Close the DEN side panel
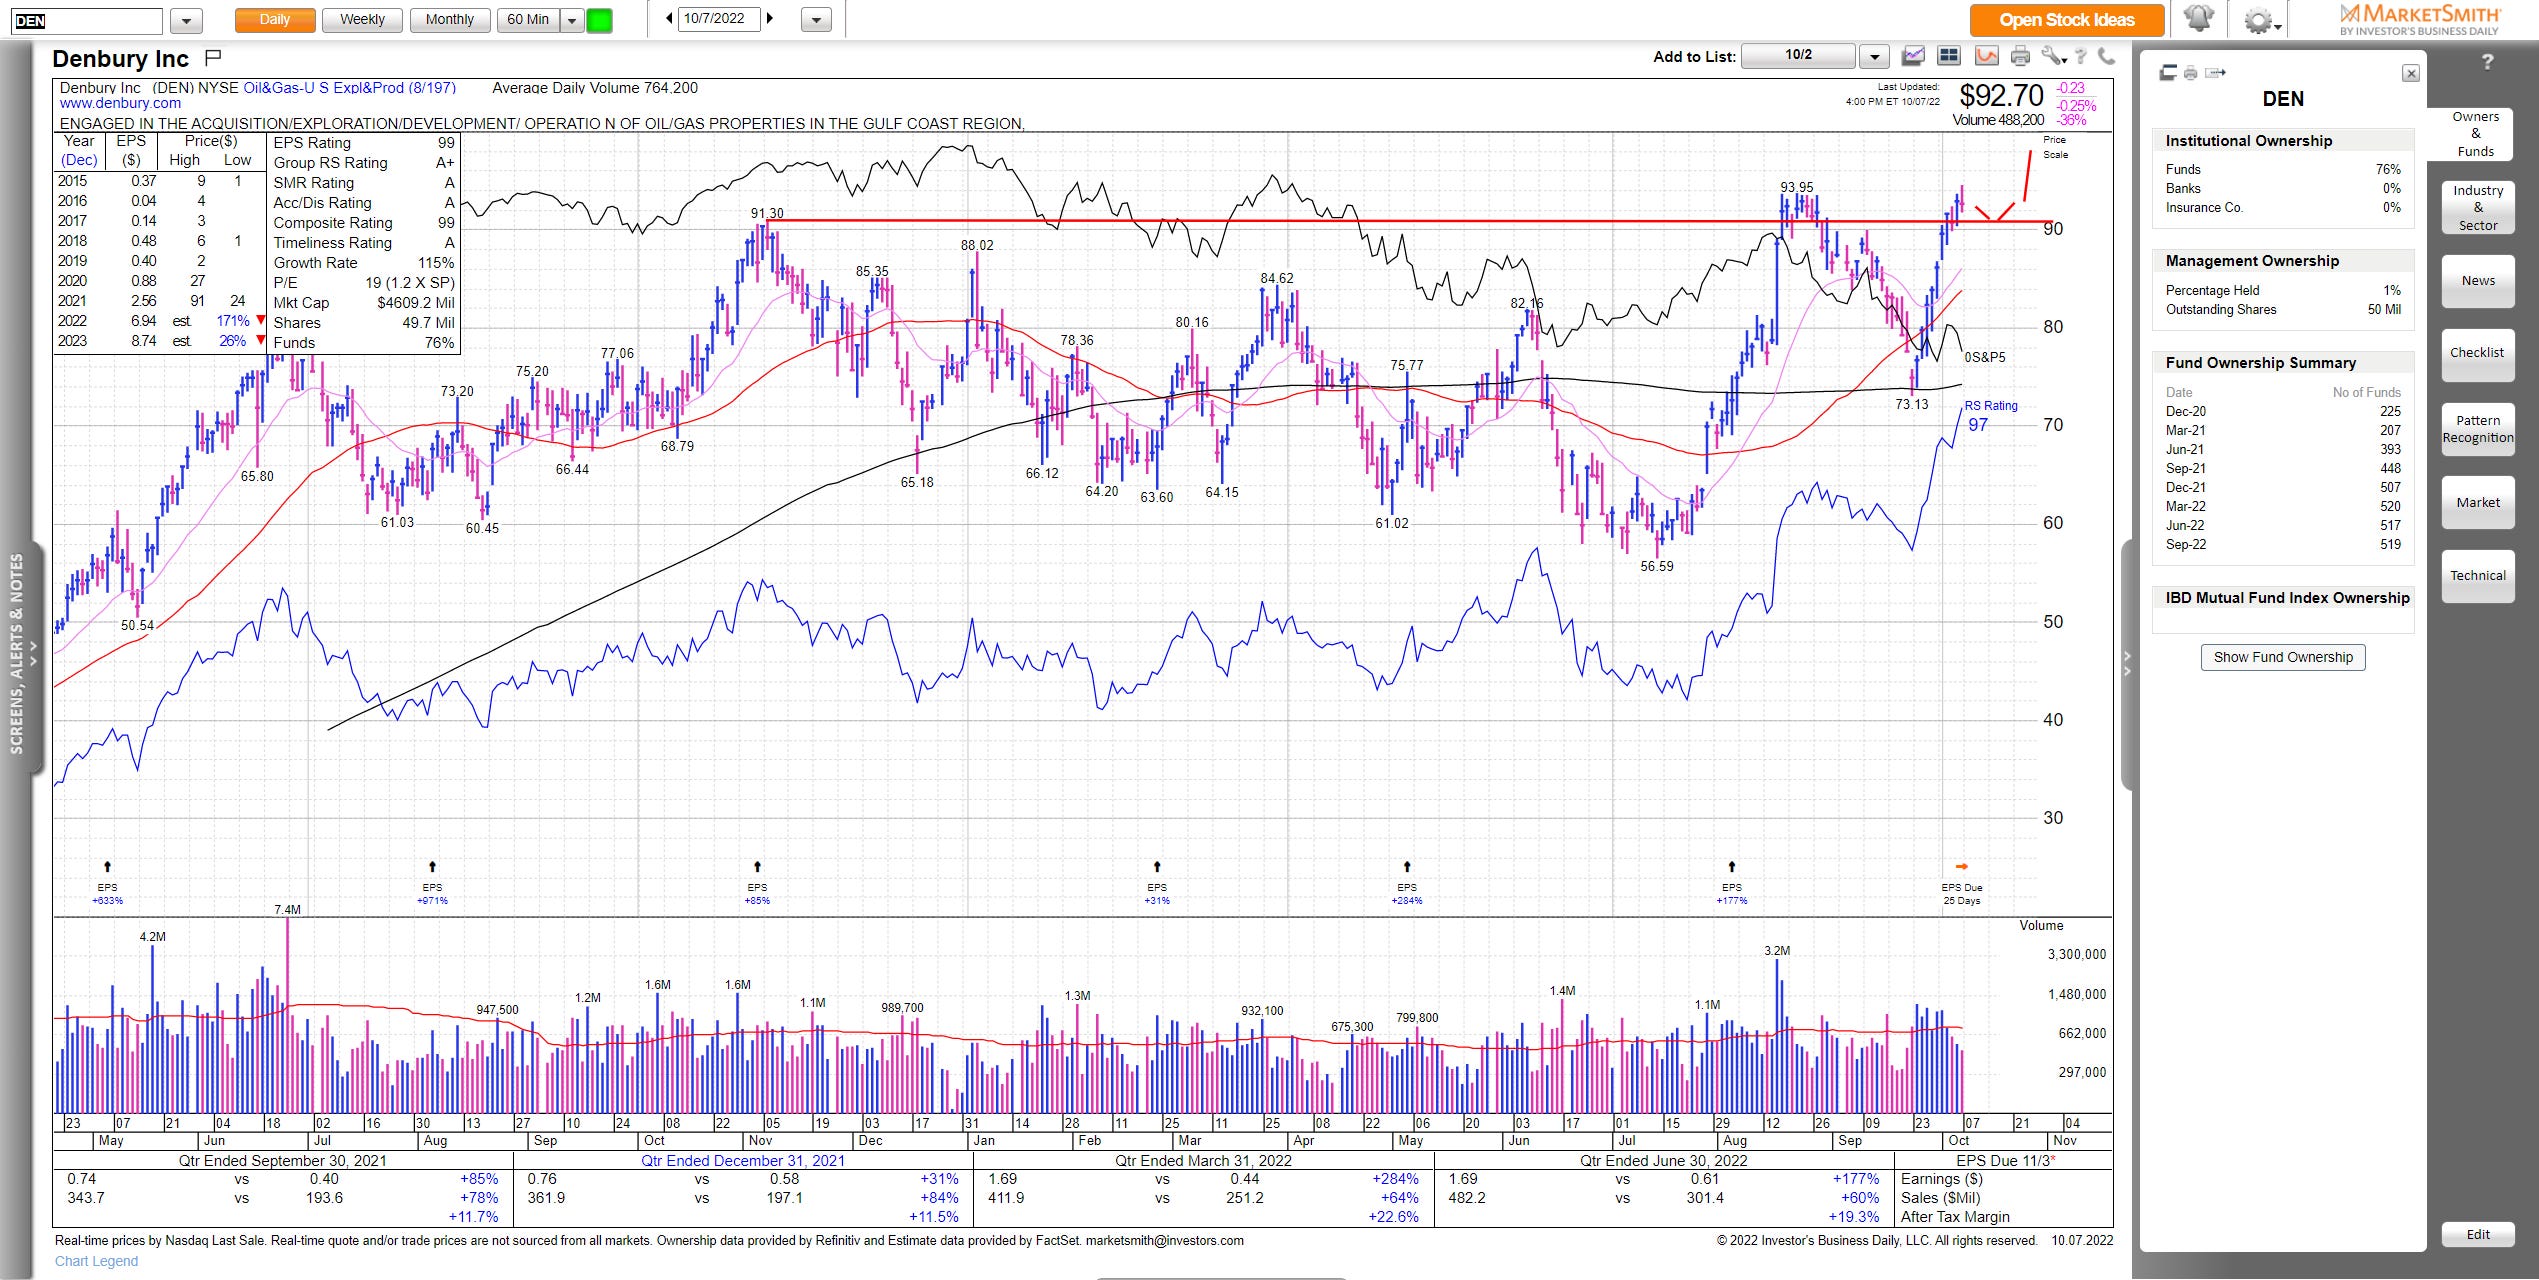Screen dimensions: 2539x1280 (2411, 73)
